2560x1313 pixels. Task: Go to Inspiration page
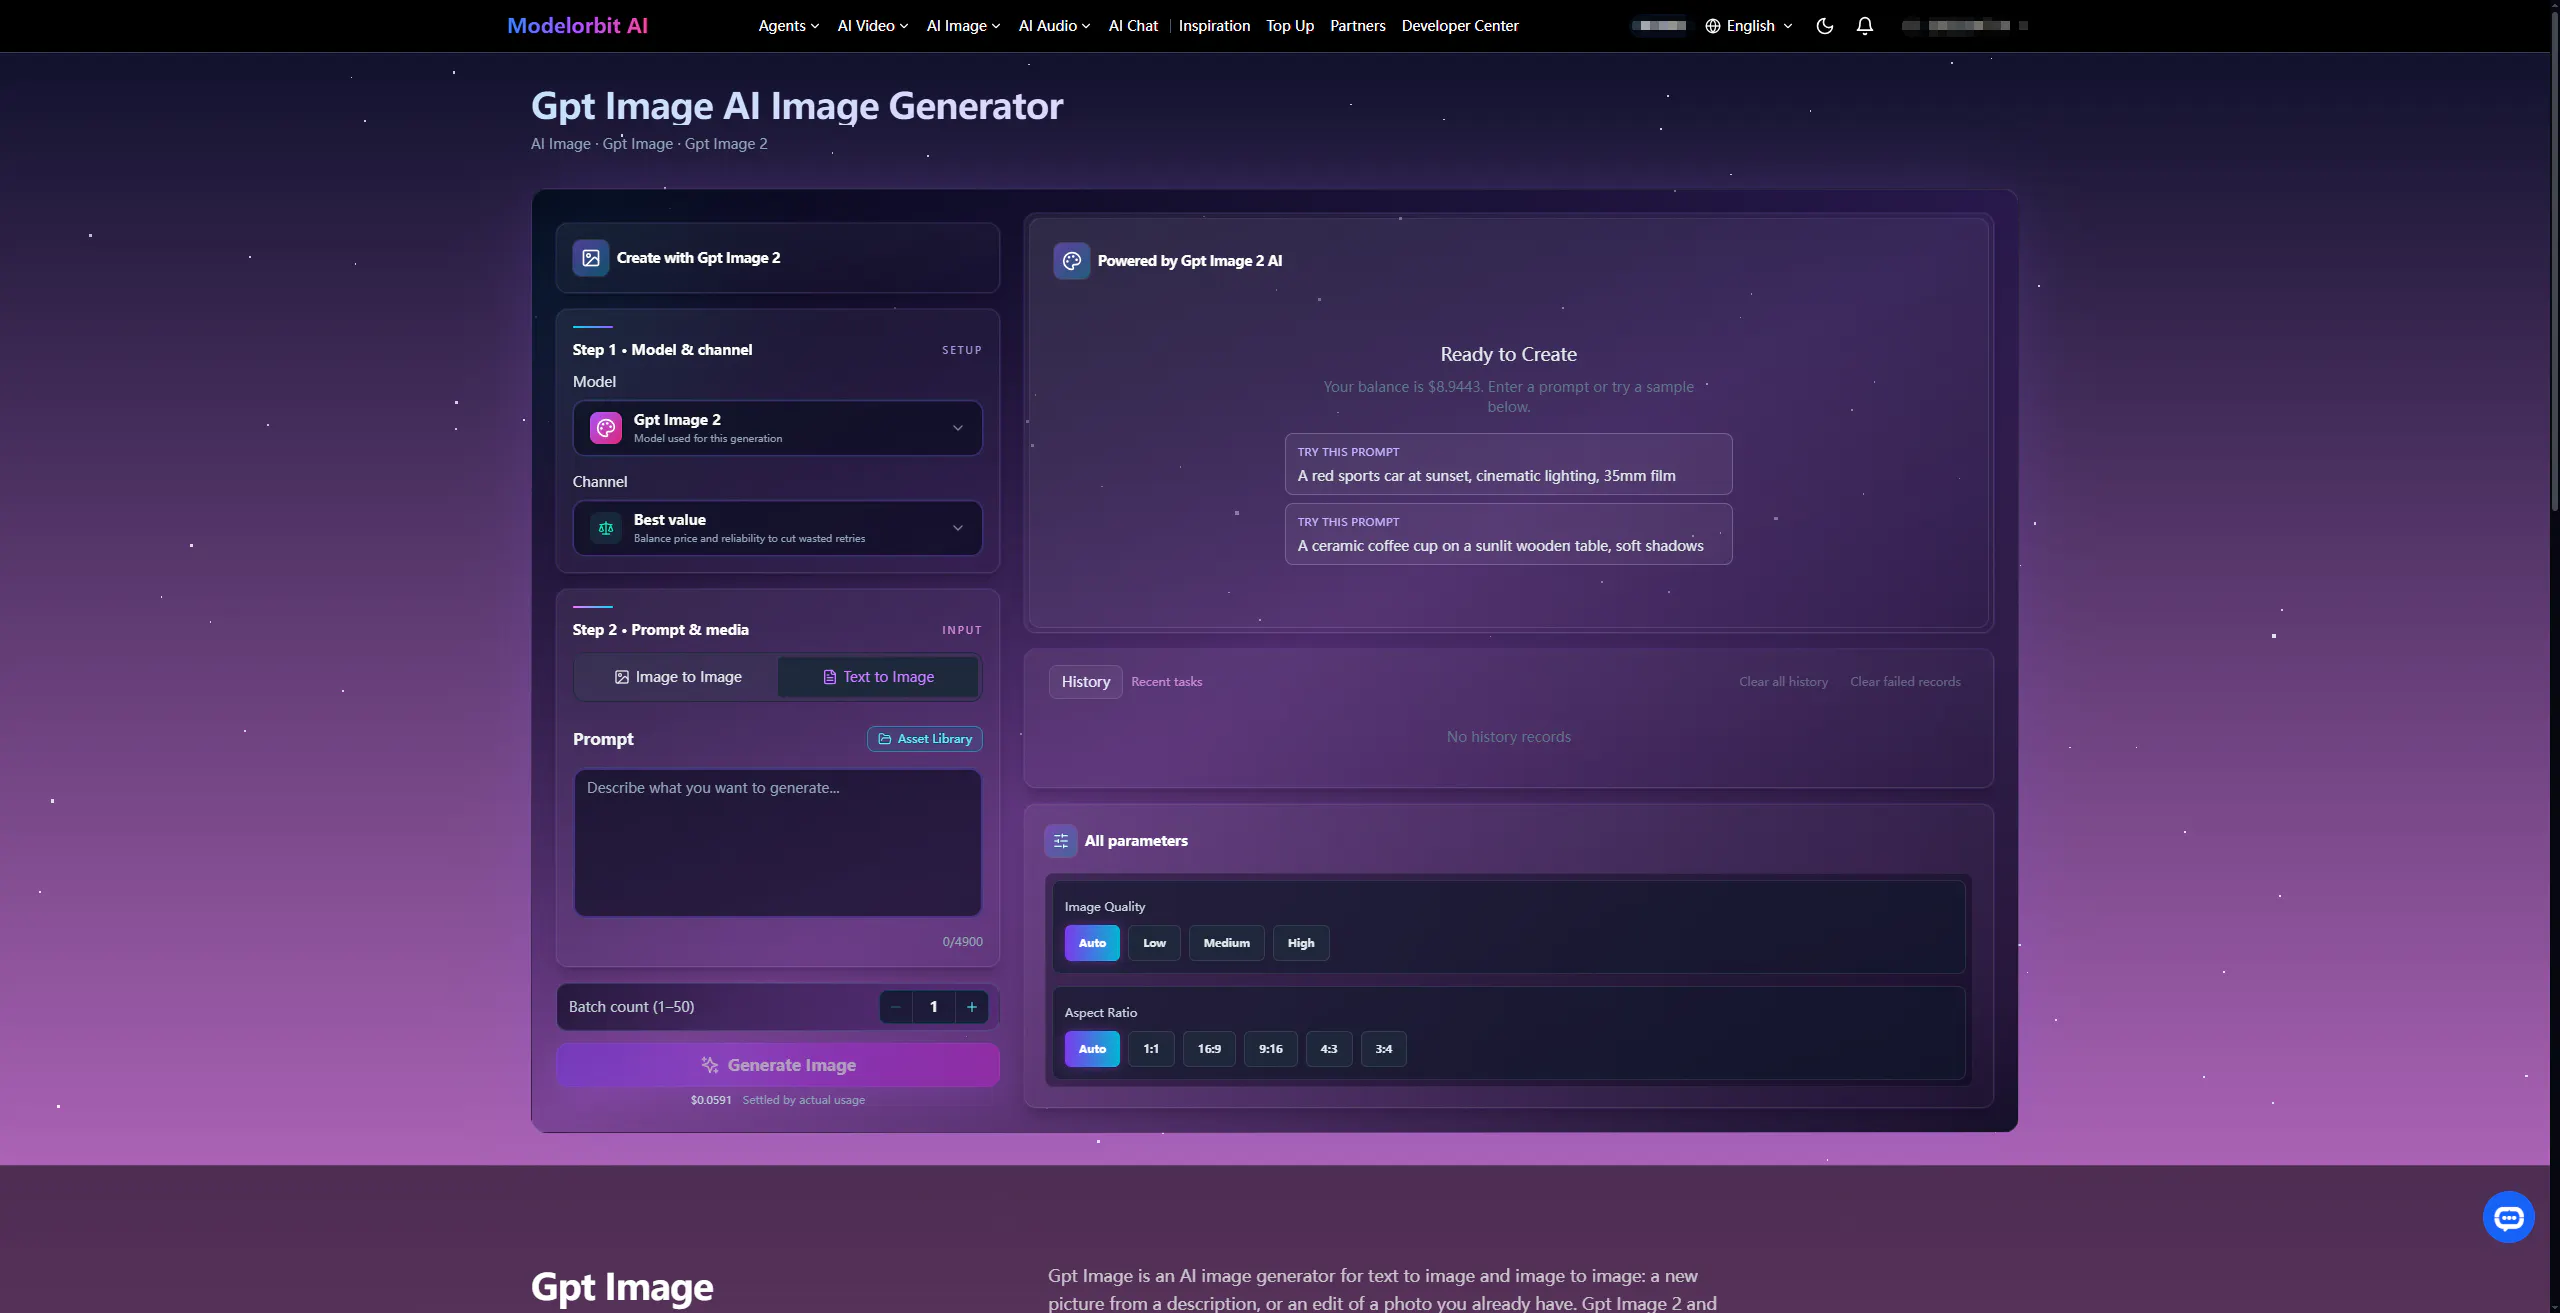[1214, 26]
